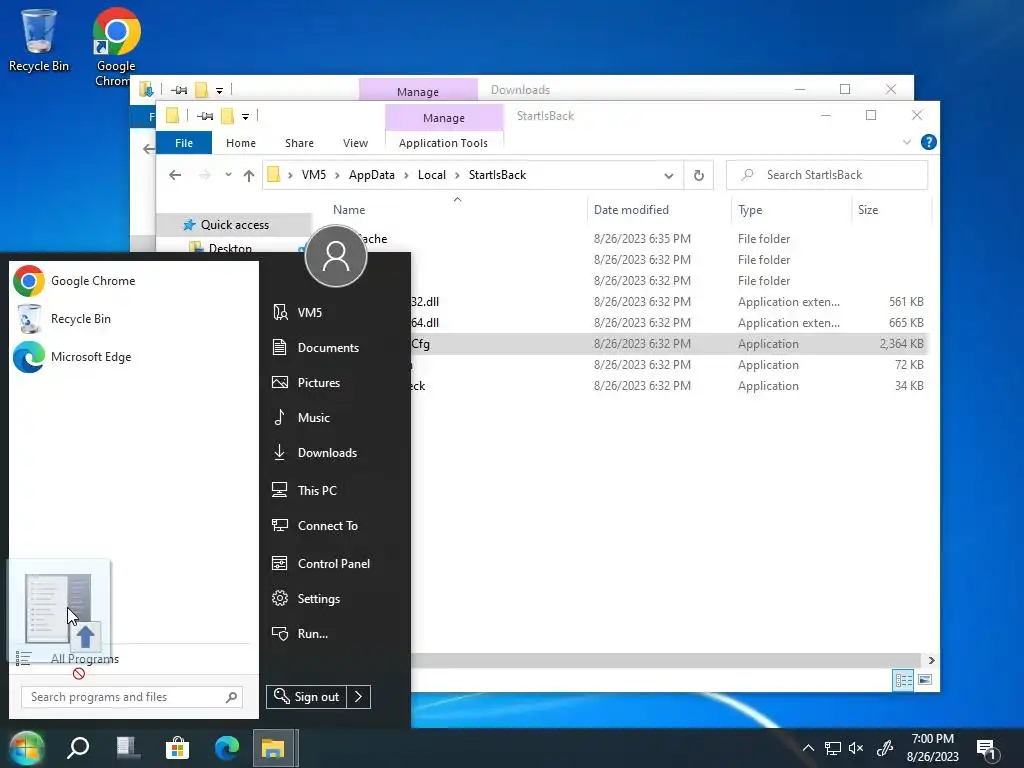This screenshot has width=1024, height=768.
Task: Click the Sign out button
Action: click(306, 697)
